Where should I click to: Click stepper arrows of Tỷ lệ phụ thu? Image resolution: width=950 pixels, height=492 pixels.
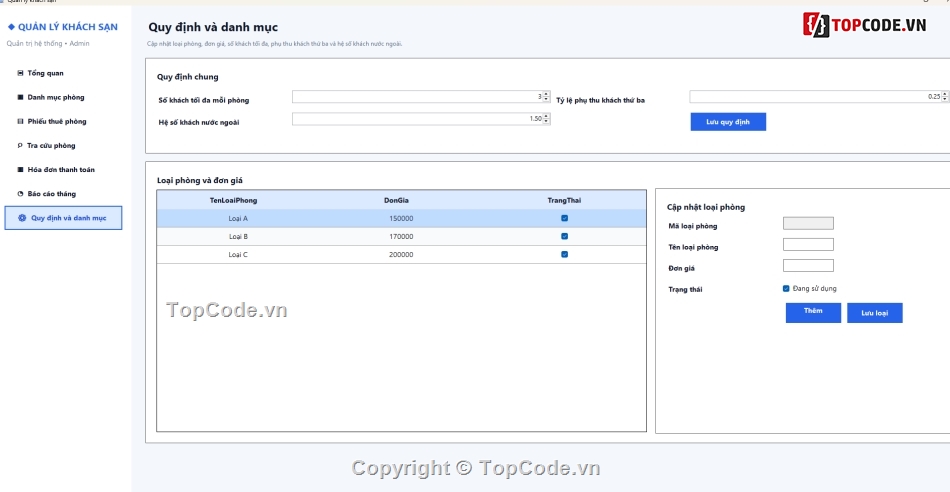(944, 97)
